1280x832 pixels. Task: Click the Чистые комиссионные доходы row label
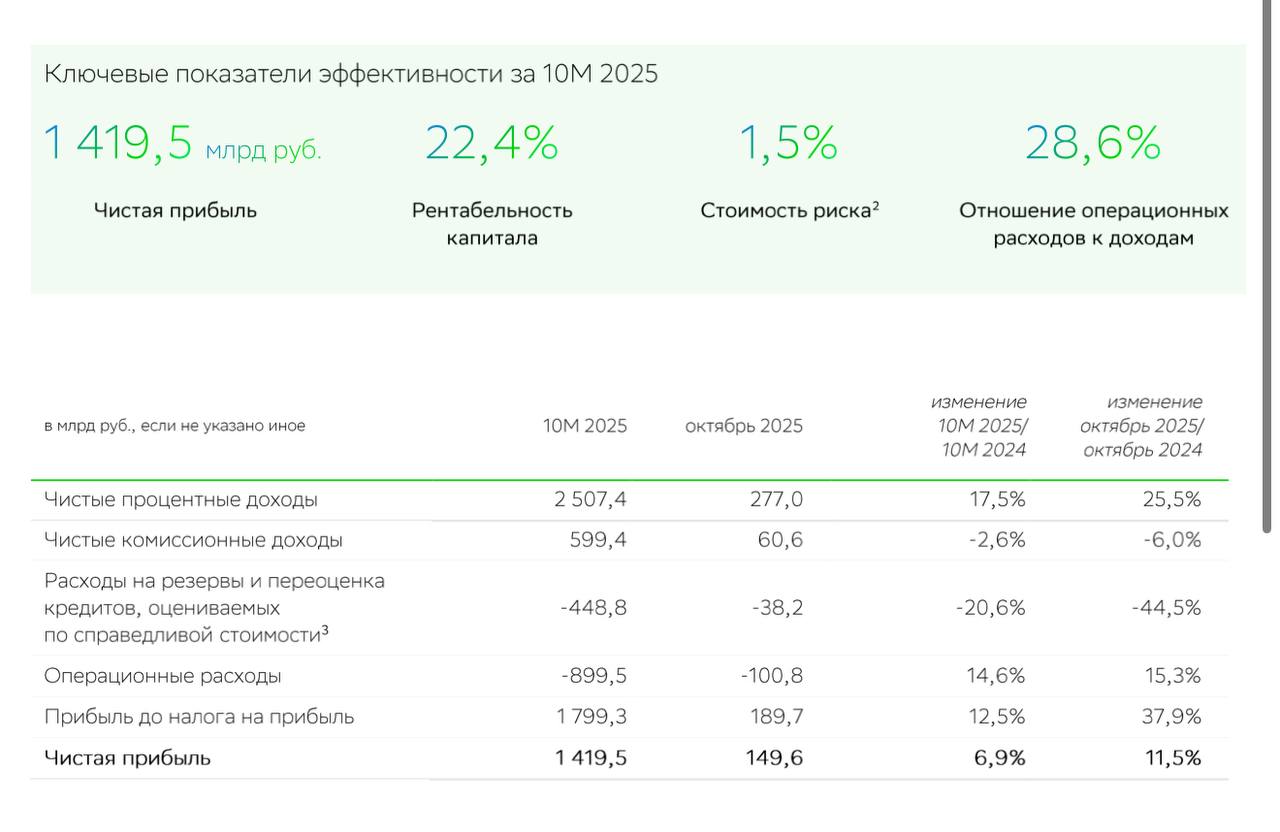193,540
